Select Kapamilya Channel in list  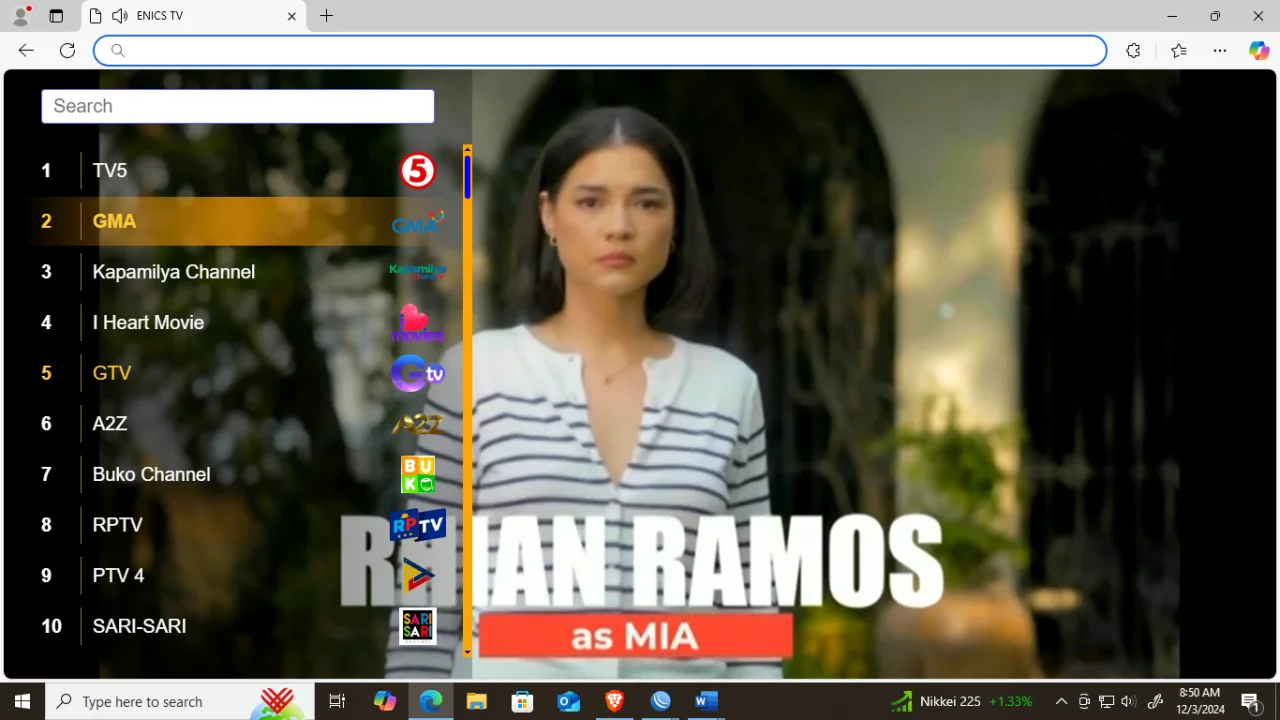pyautogui.click(x=174, y=272)
